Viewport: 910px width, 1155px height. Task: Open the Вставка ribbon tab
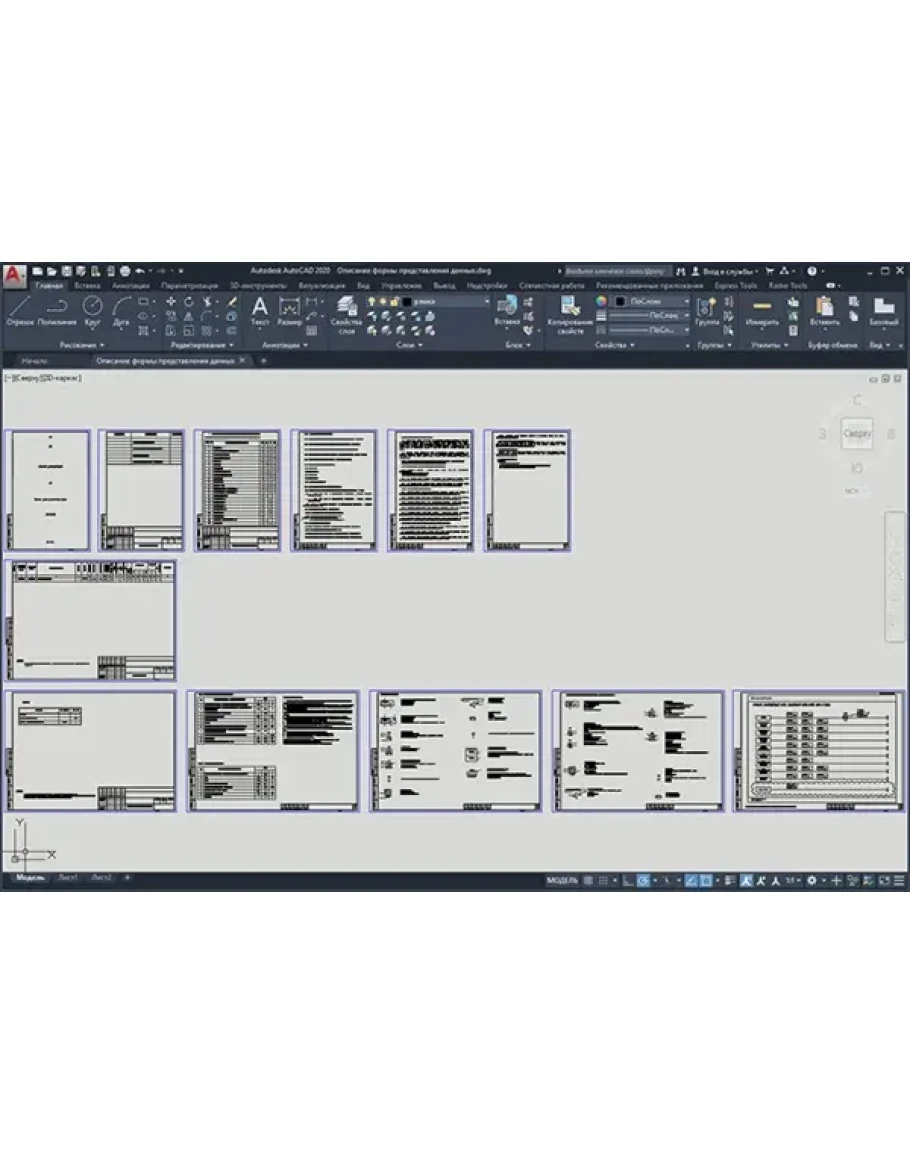click(x=87, y=286)
